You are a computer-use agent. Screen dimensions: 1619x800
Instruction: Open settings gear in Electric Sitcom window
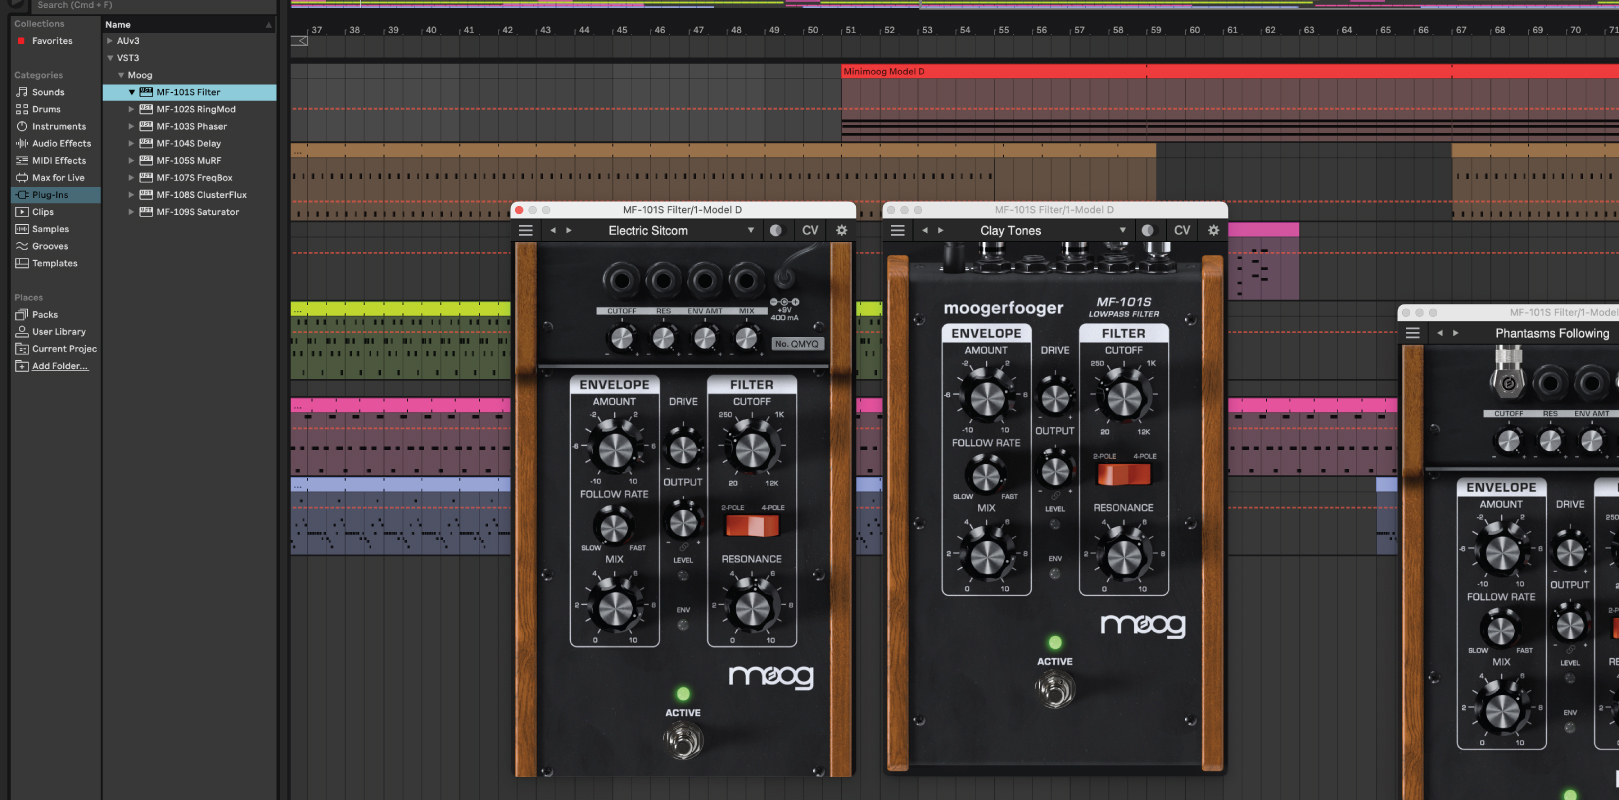pos(841,230)
